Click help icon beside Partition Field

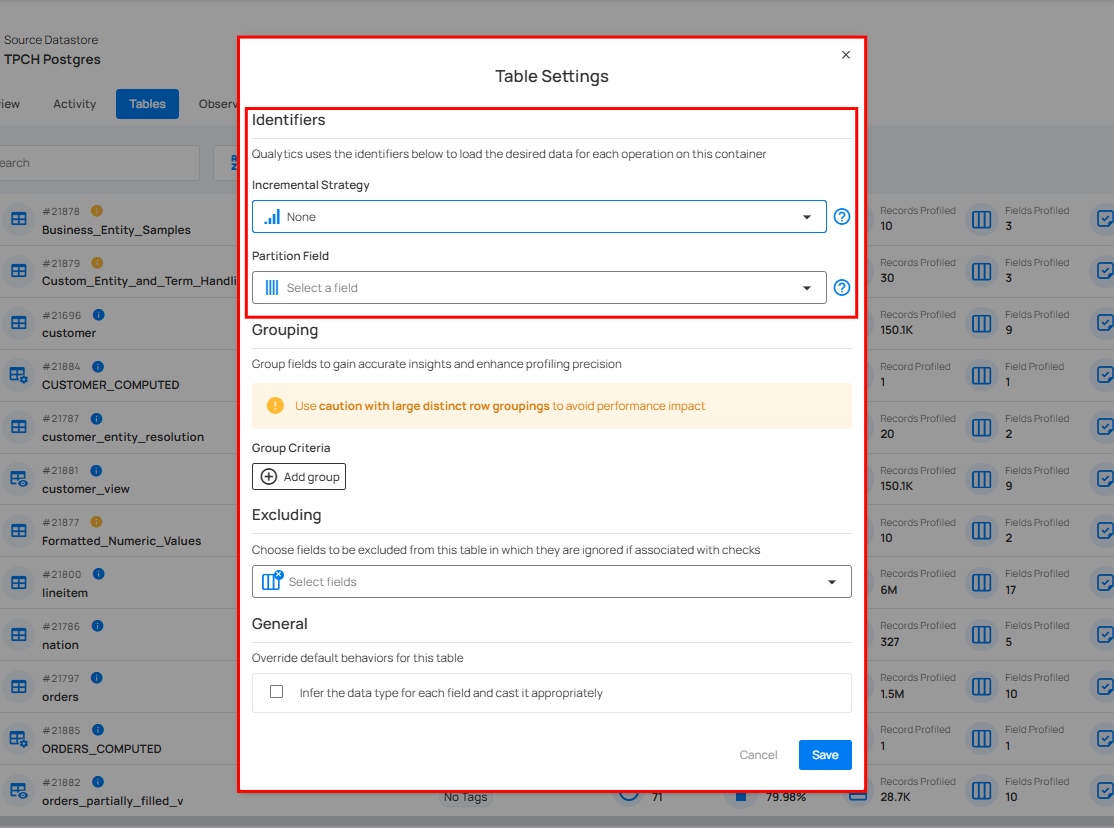[841, 288]
